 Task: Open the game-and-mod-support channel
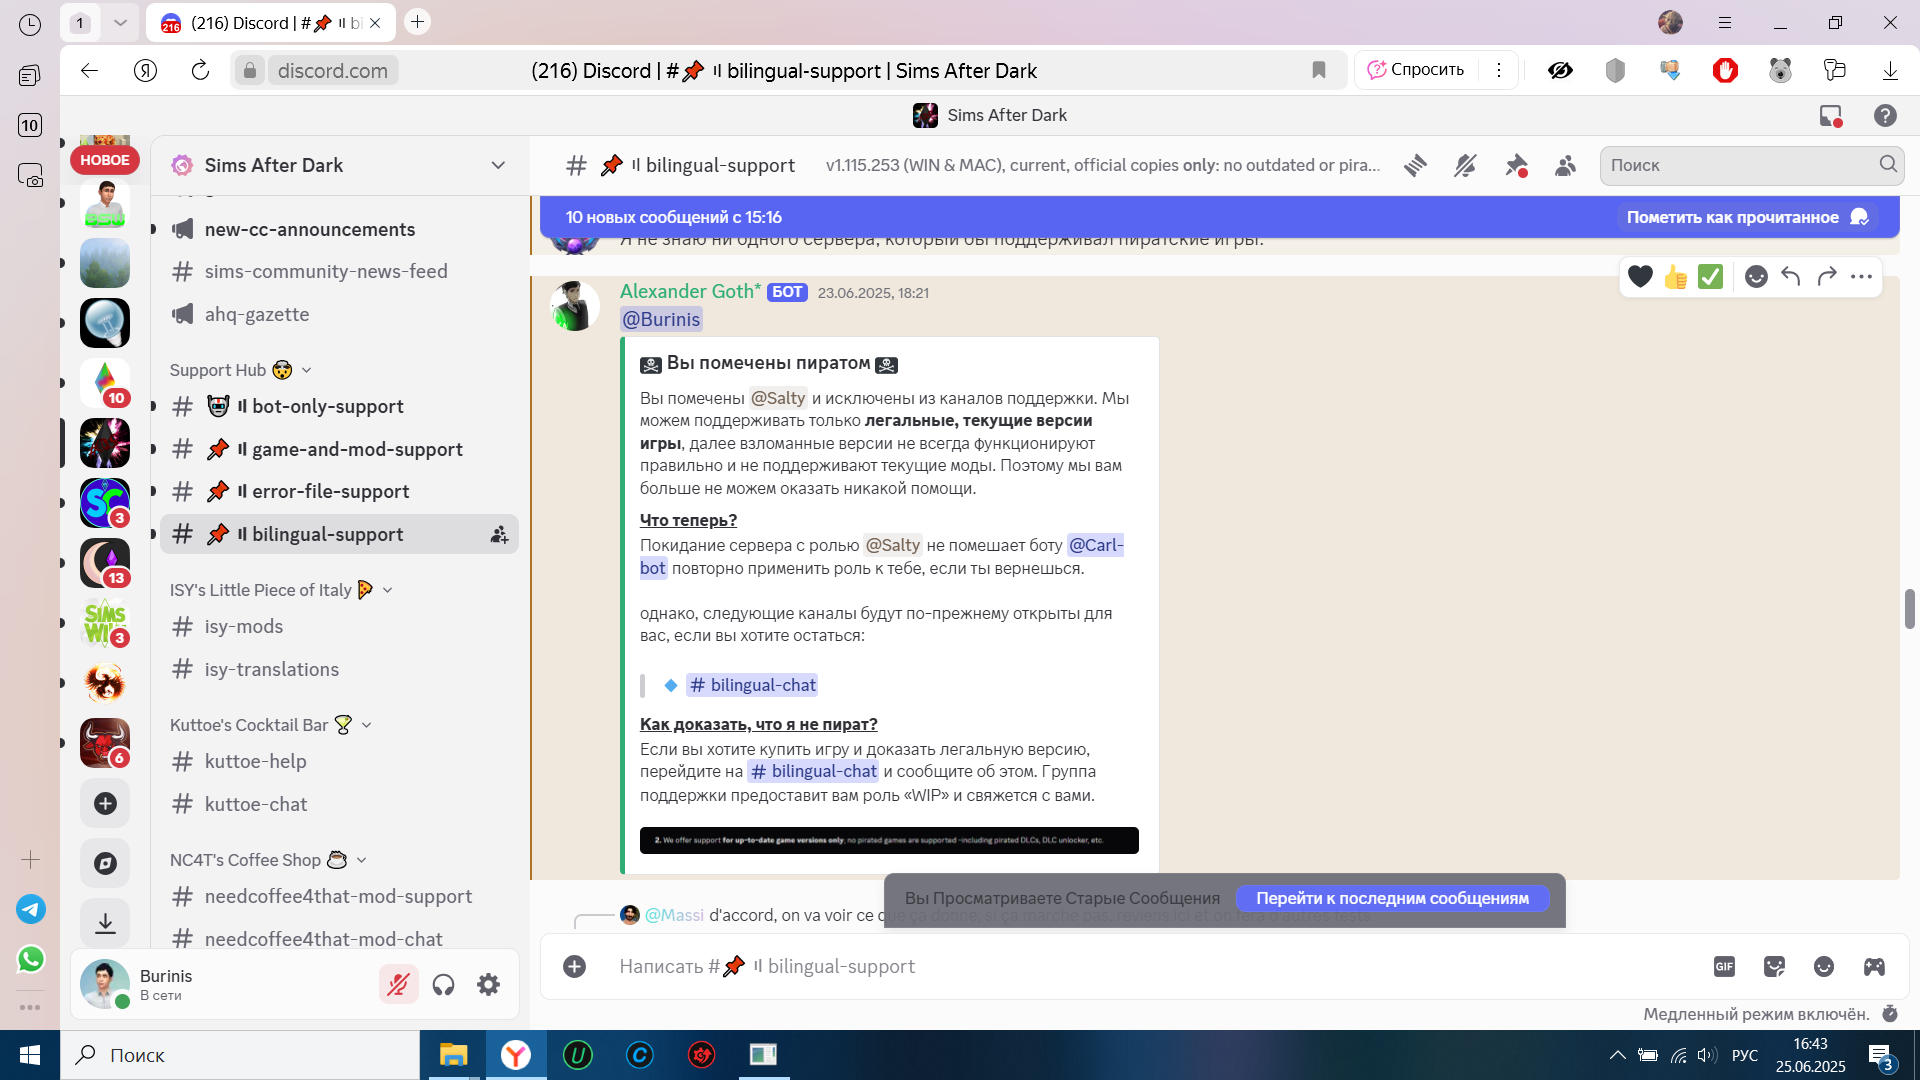(x=339, y=449)
